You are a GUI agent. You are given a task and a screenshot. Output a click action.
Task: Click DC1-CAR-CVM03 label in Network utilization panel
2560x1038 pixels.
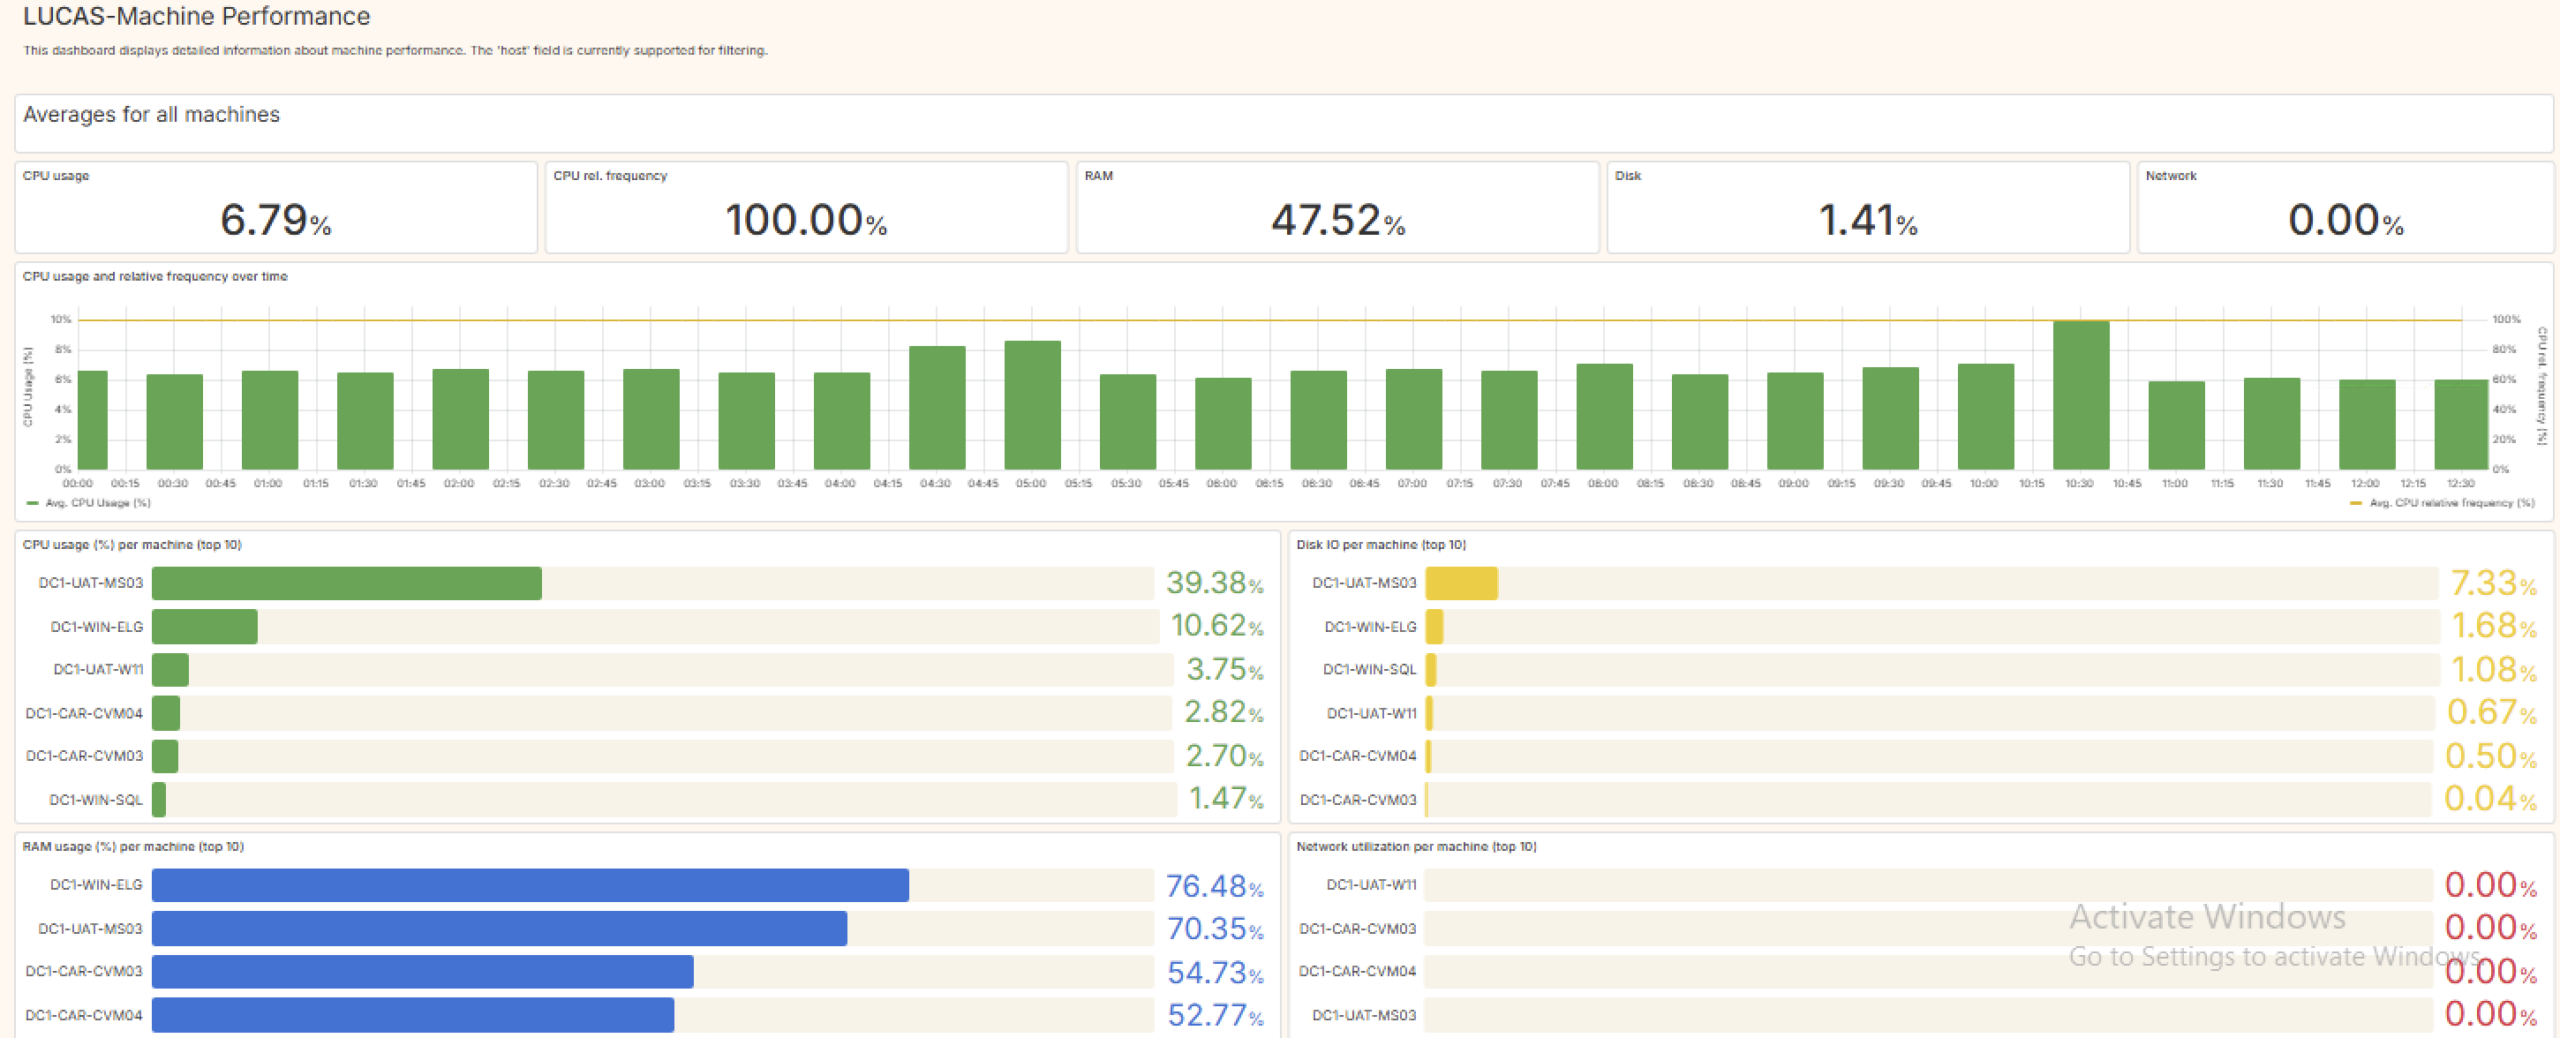point(1358,929)
